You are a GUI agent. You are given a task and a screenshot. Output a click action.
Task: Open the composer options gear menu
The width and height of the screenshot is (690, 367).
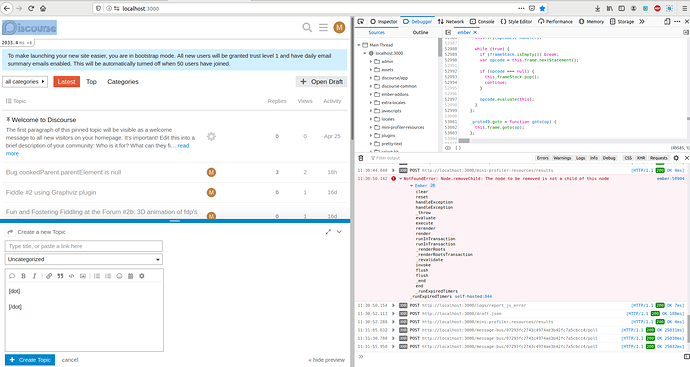point(142,276)
